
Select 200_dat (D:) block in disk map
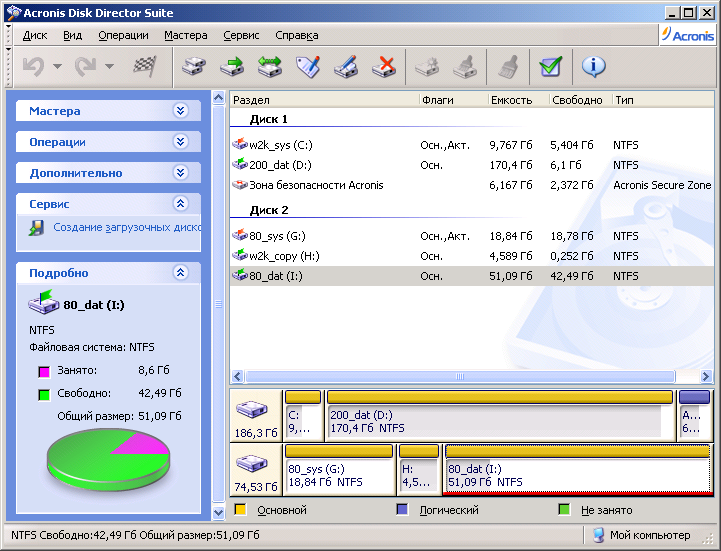(x=500, y=416)
